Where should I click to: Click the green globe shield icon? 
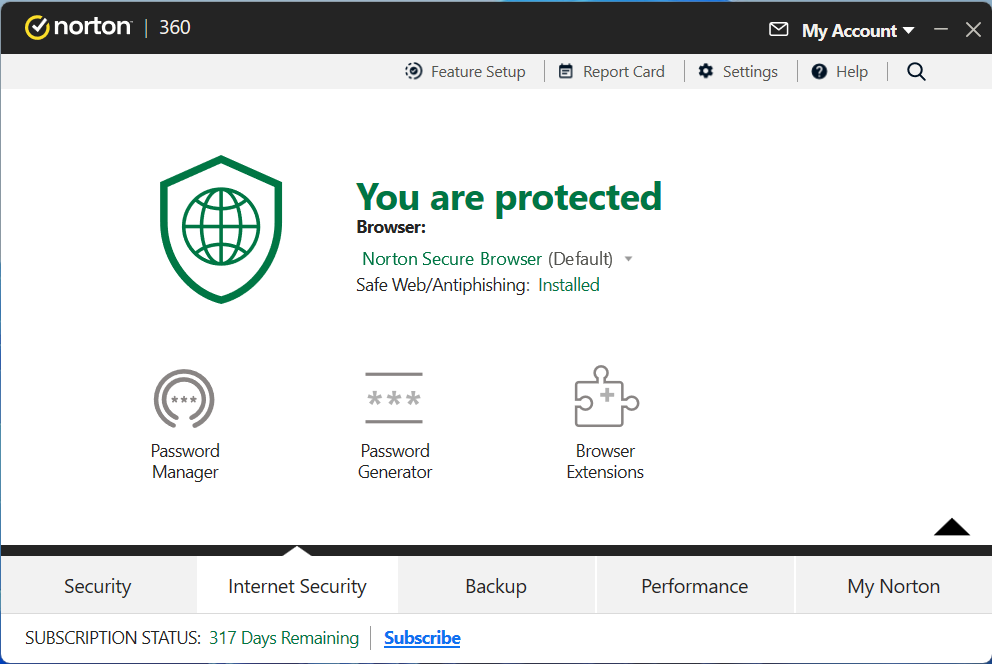click(221, 229)
